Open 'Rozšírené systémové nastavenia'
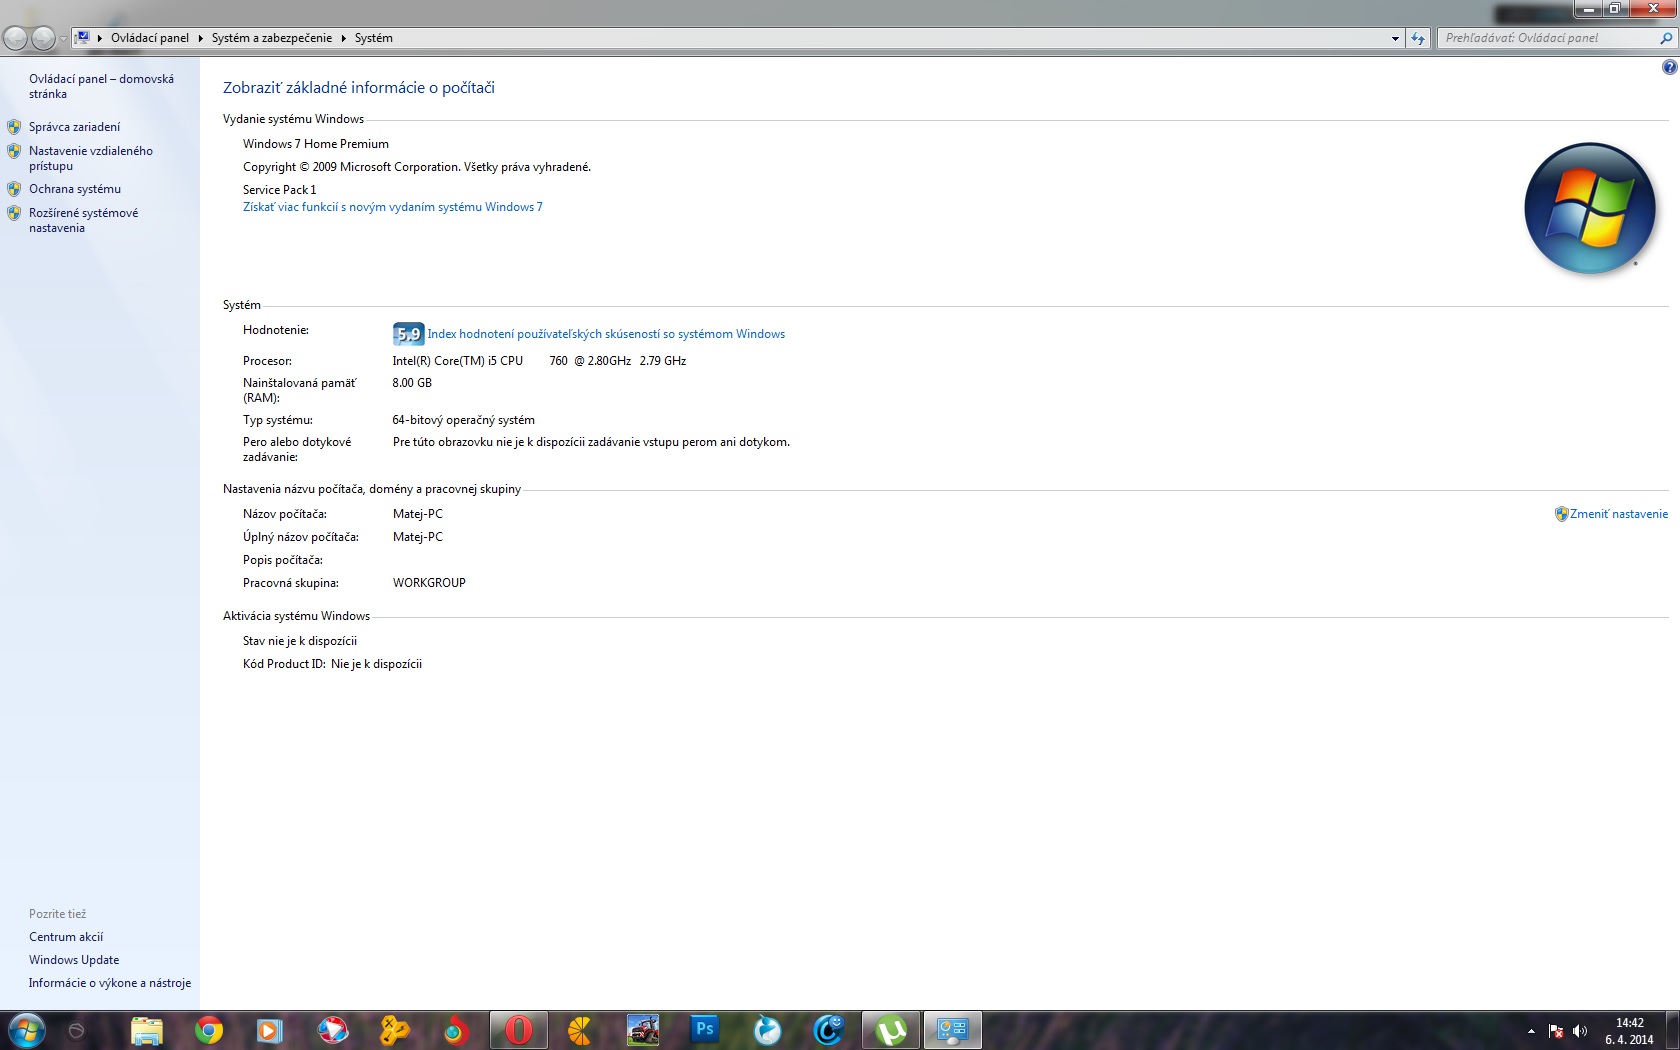1680x1050 pixels. (84, 220)
